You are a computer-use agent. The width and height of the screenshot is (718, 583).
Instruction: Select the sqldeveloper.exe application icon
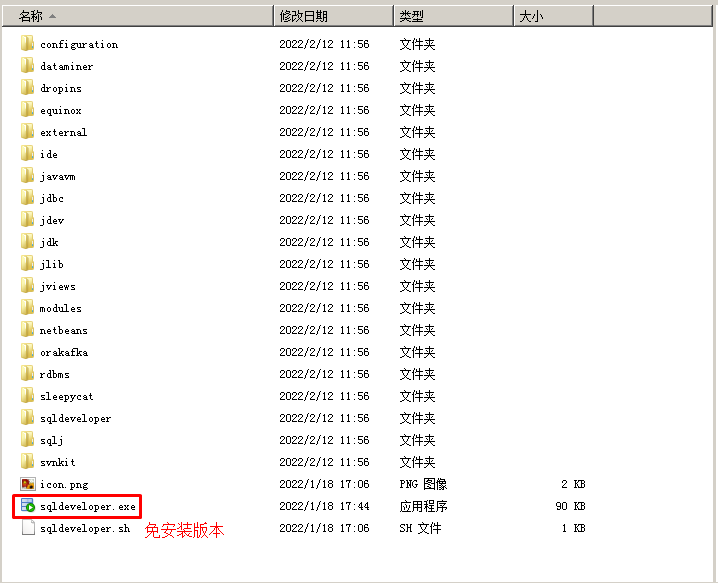(28, 506)
